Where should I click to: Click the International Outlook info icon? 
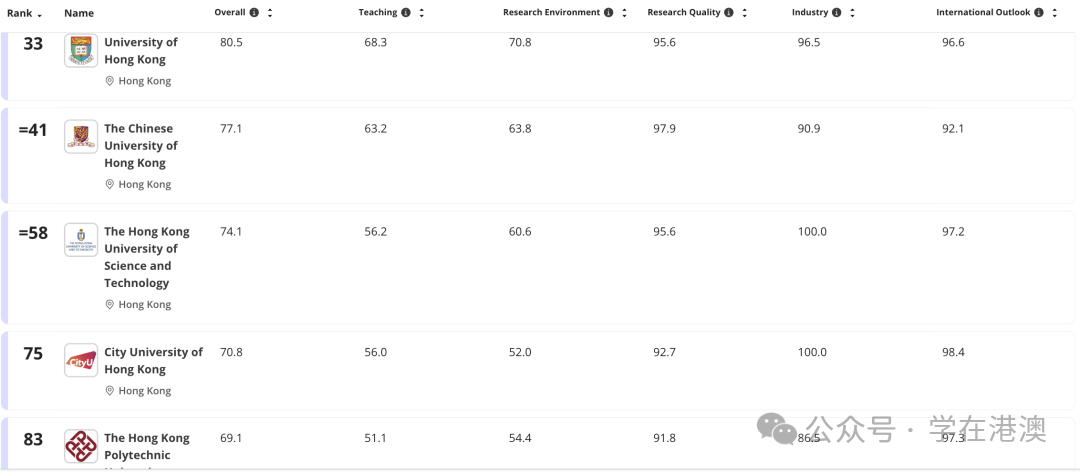1039,13
